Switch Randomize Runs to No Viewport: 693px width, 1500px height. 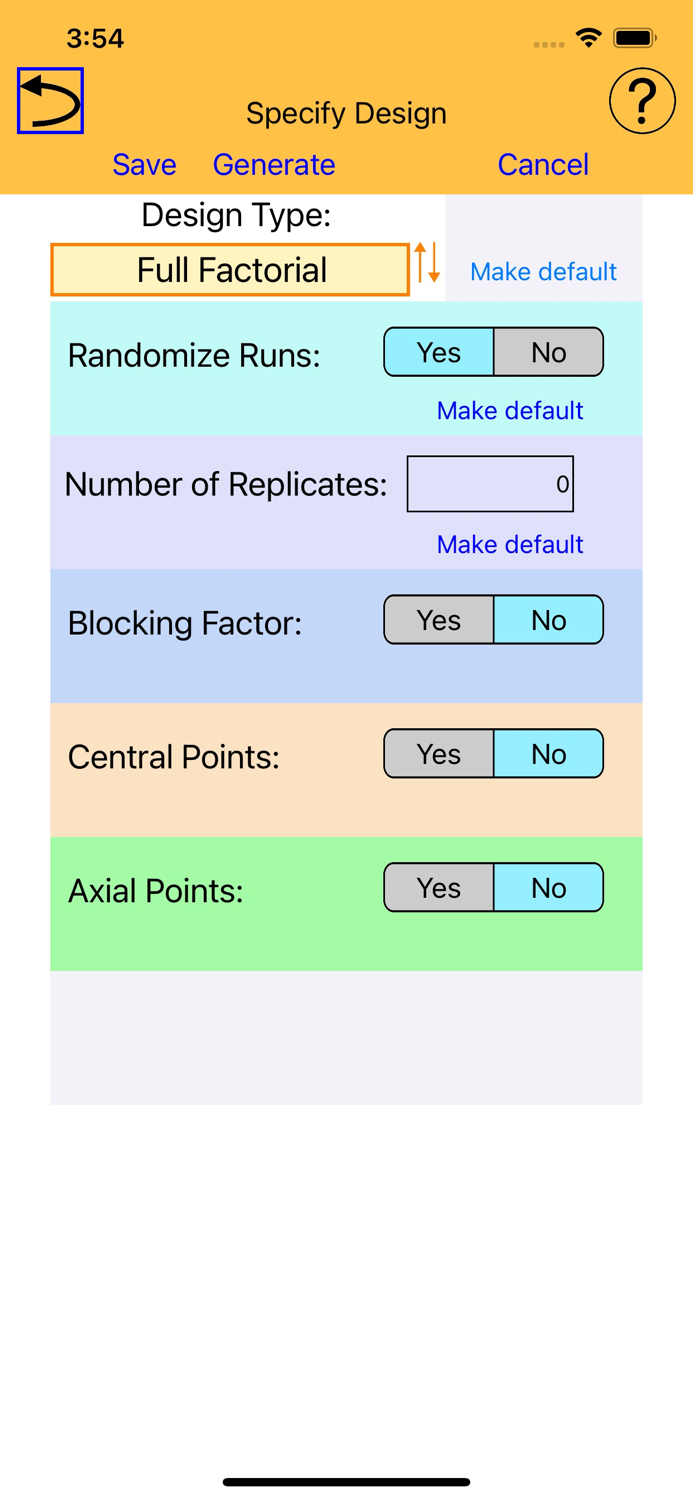coord(548,352)
